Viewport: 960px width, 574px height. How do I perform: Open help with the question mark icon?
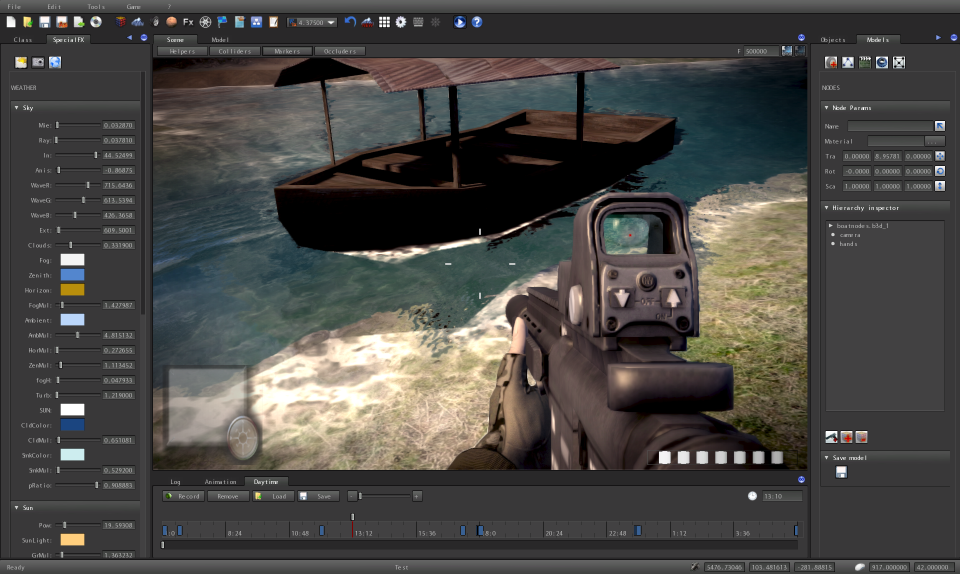tap(477, 22)
